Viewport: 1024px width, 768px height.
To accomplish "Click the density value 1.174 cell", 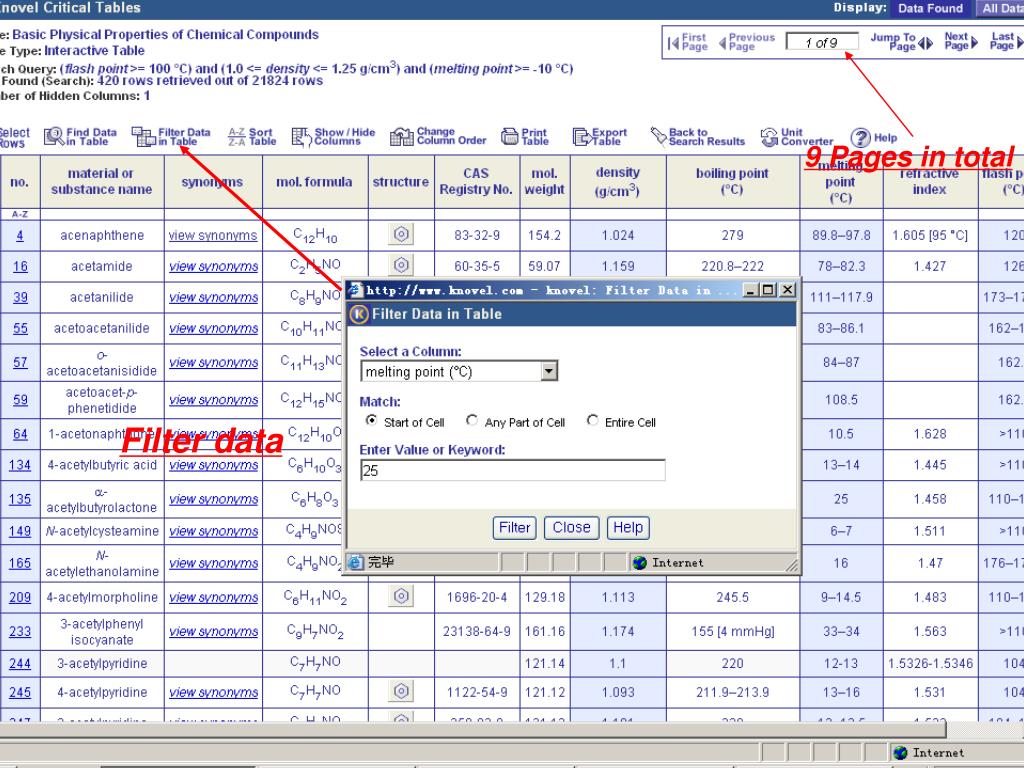I will pos(618,632).
